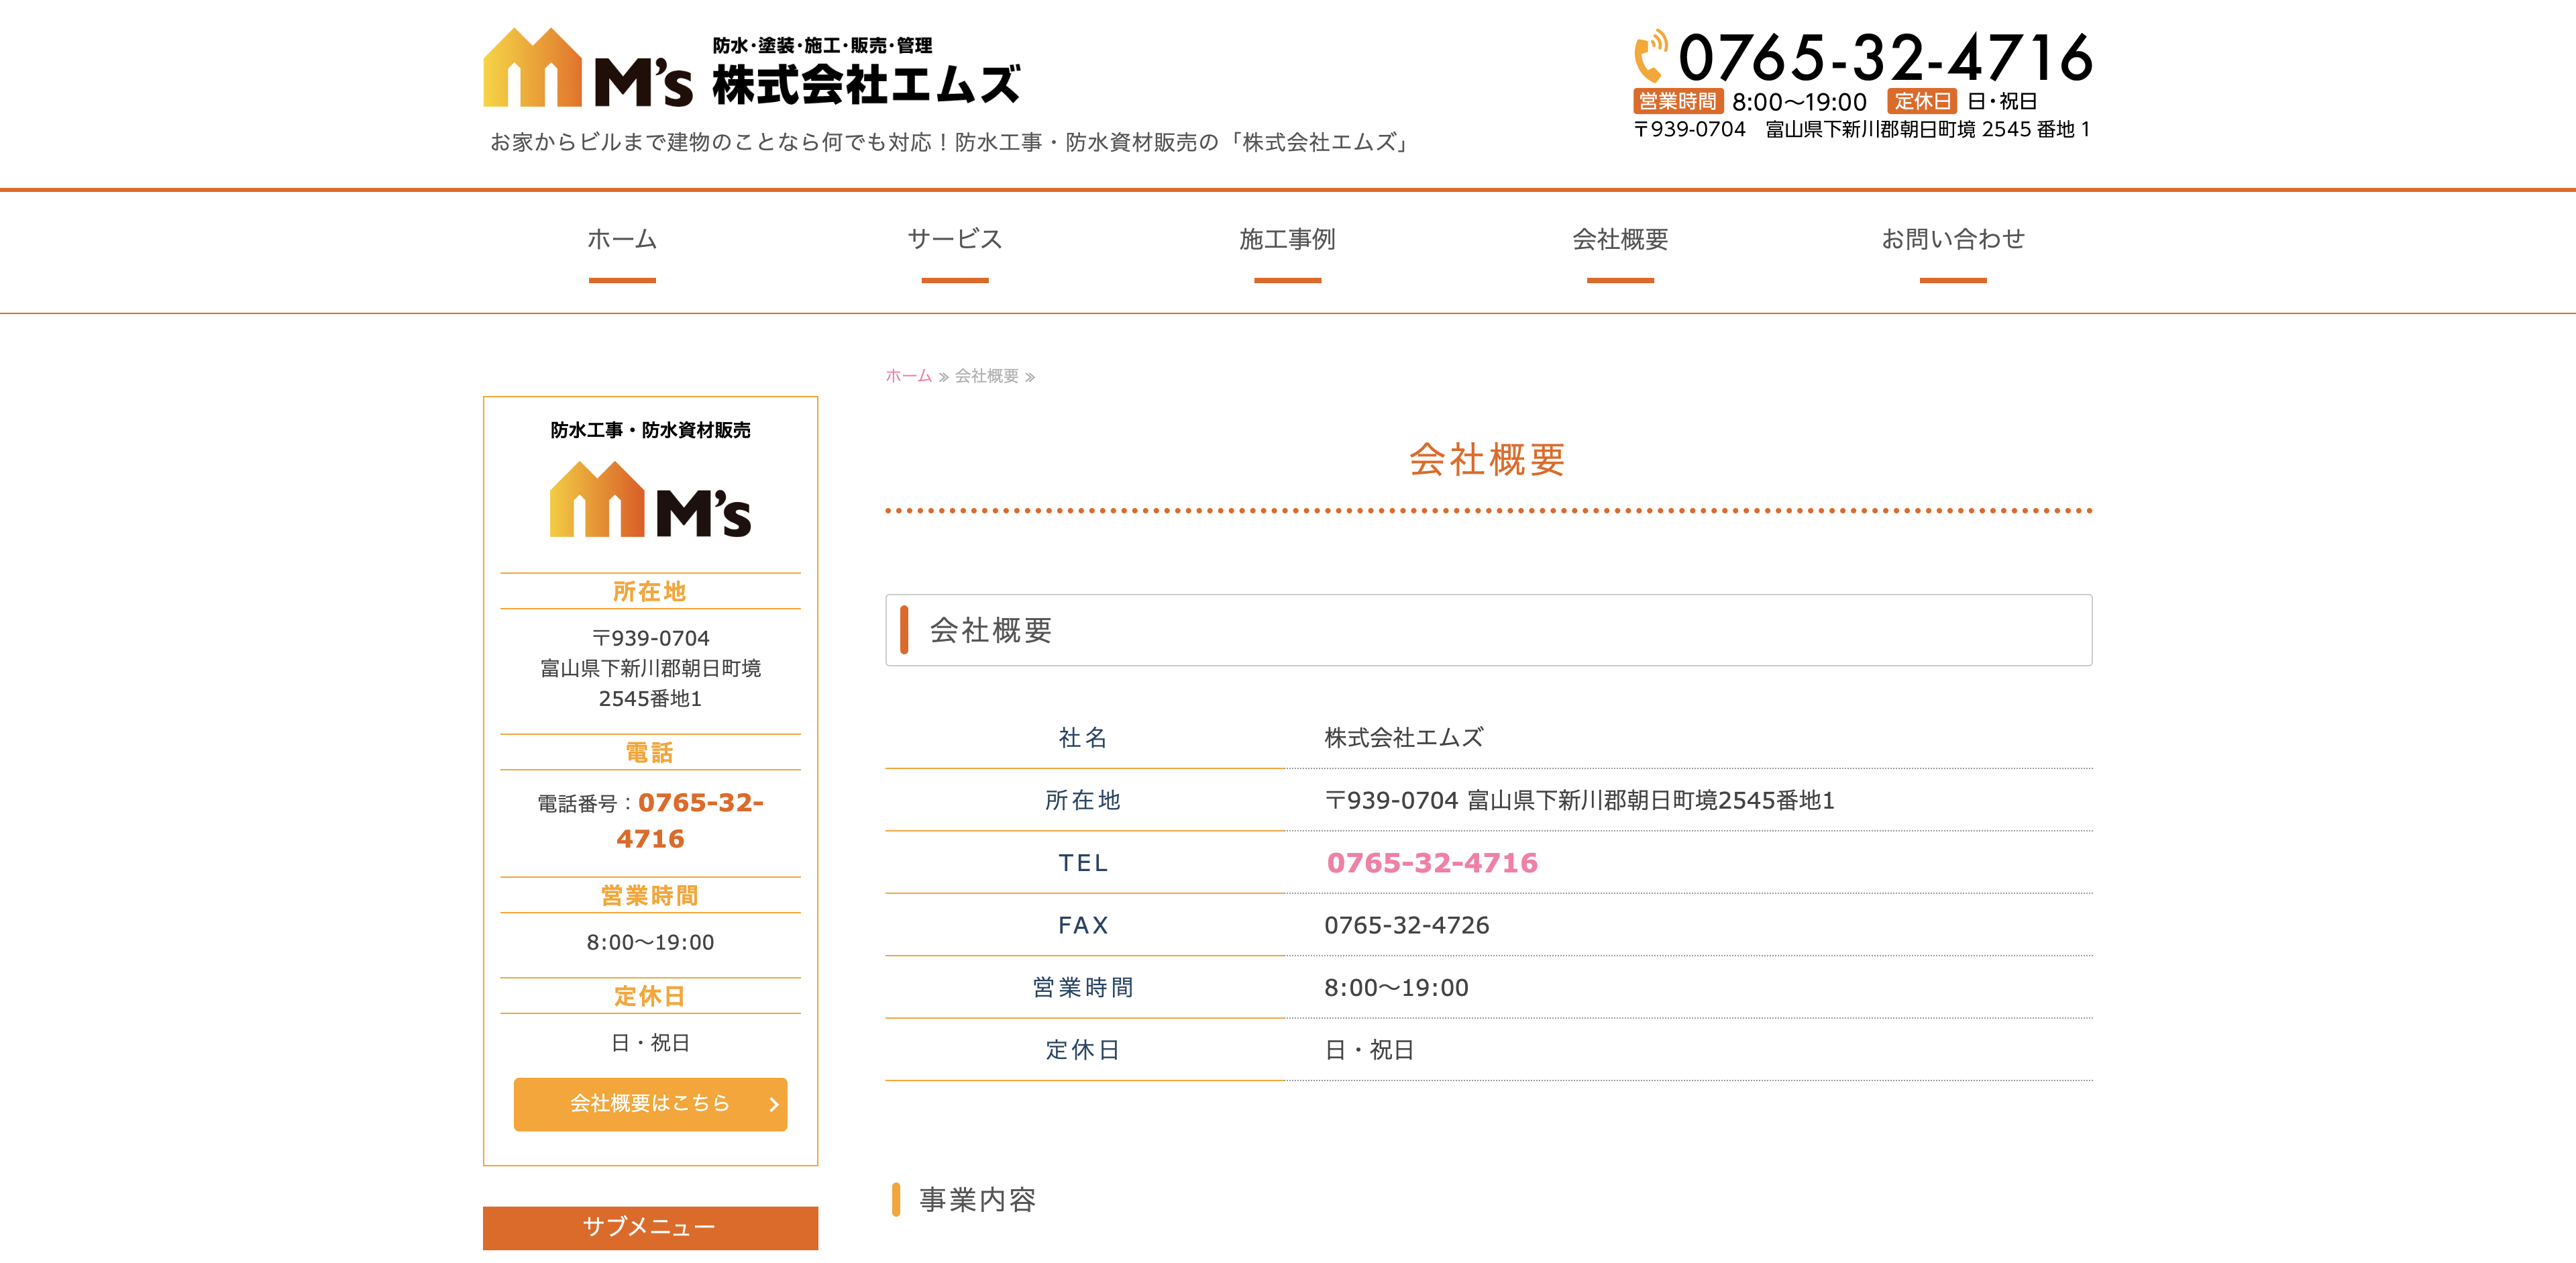The height and width of the screenshot is (1263, 2576).
Task: Click the 営業時間 badge in header
Action: pos(1677,102)
